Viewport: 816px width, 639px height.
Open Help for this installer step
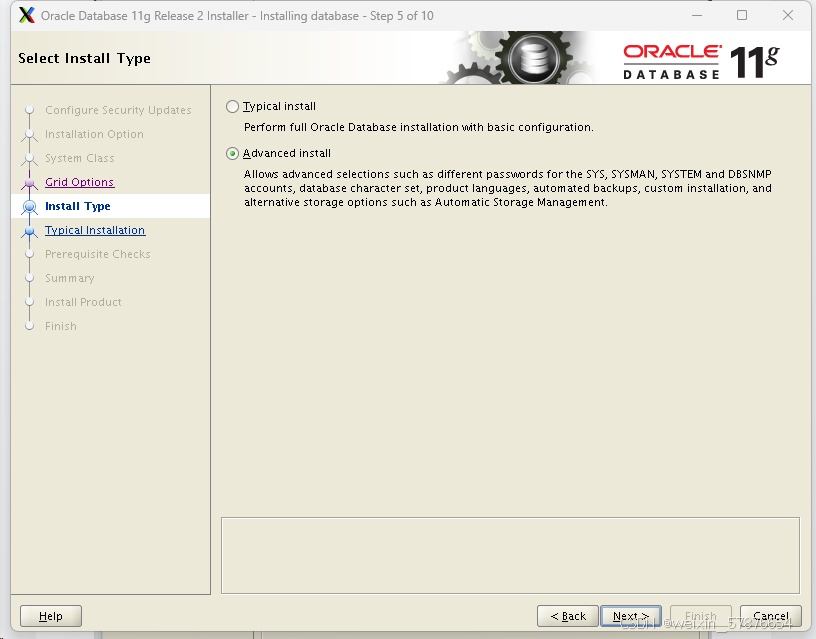[50, 616]
